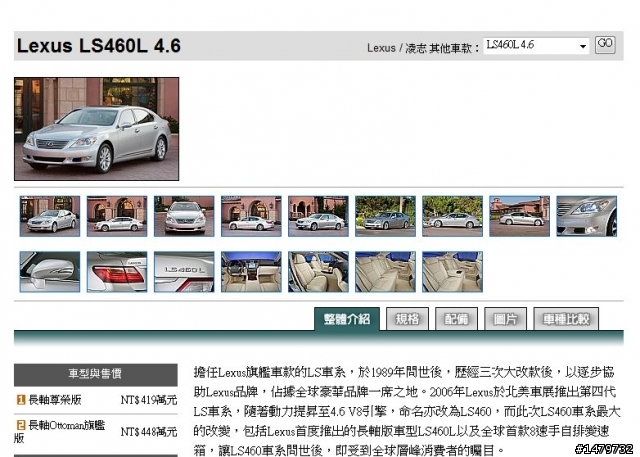
Task: Click the GO button
Action: [605, 44]
